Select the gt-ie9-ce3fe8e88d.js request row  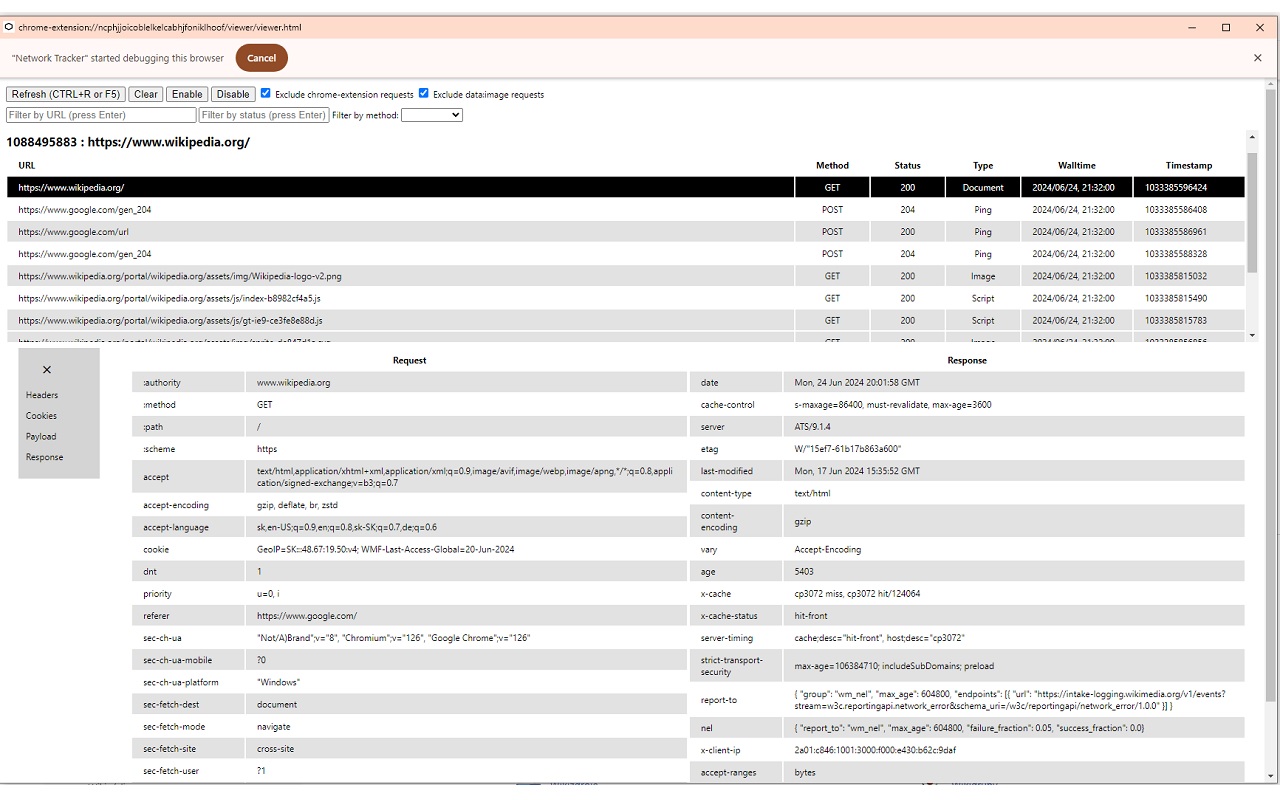626,320
